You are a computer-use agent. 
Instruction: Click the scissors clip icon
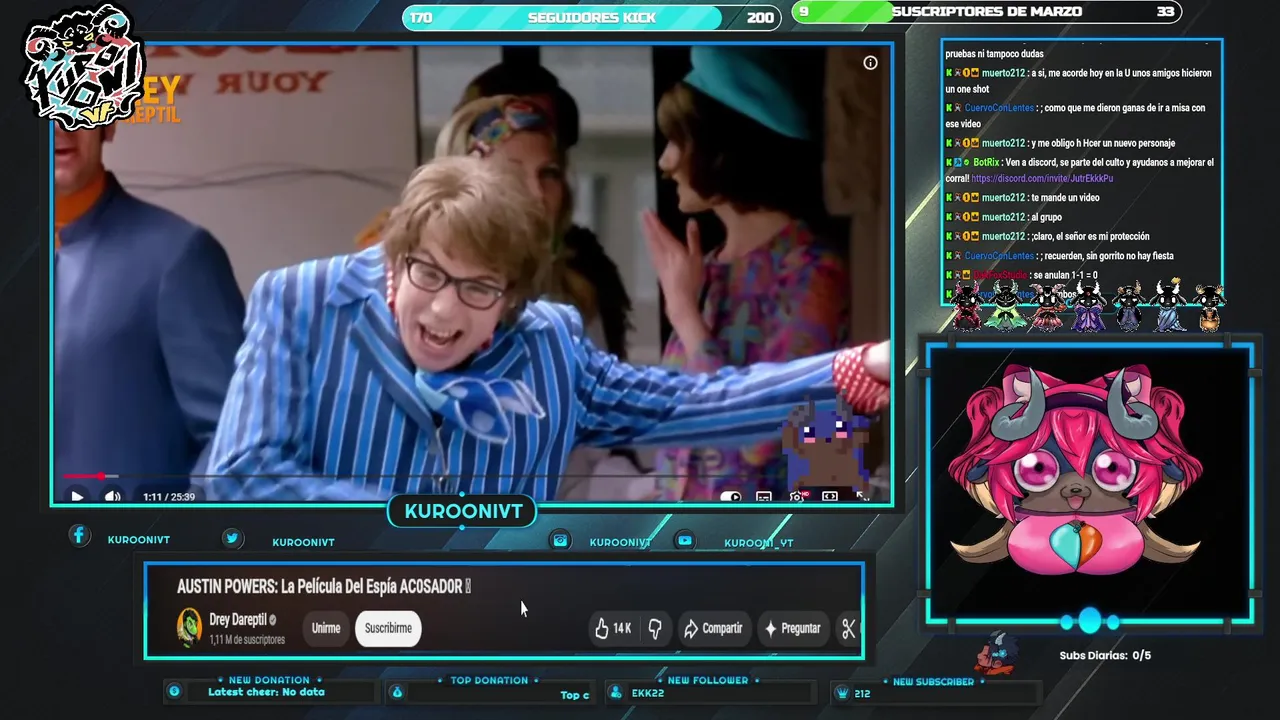(x=848, y=628)
